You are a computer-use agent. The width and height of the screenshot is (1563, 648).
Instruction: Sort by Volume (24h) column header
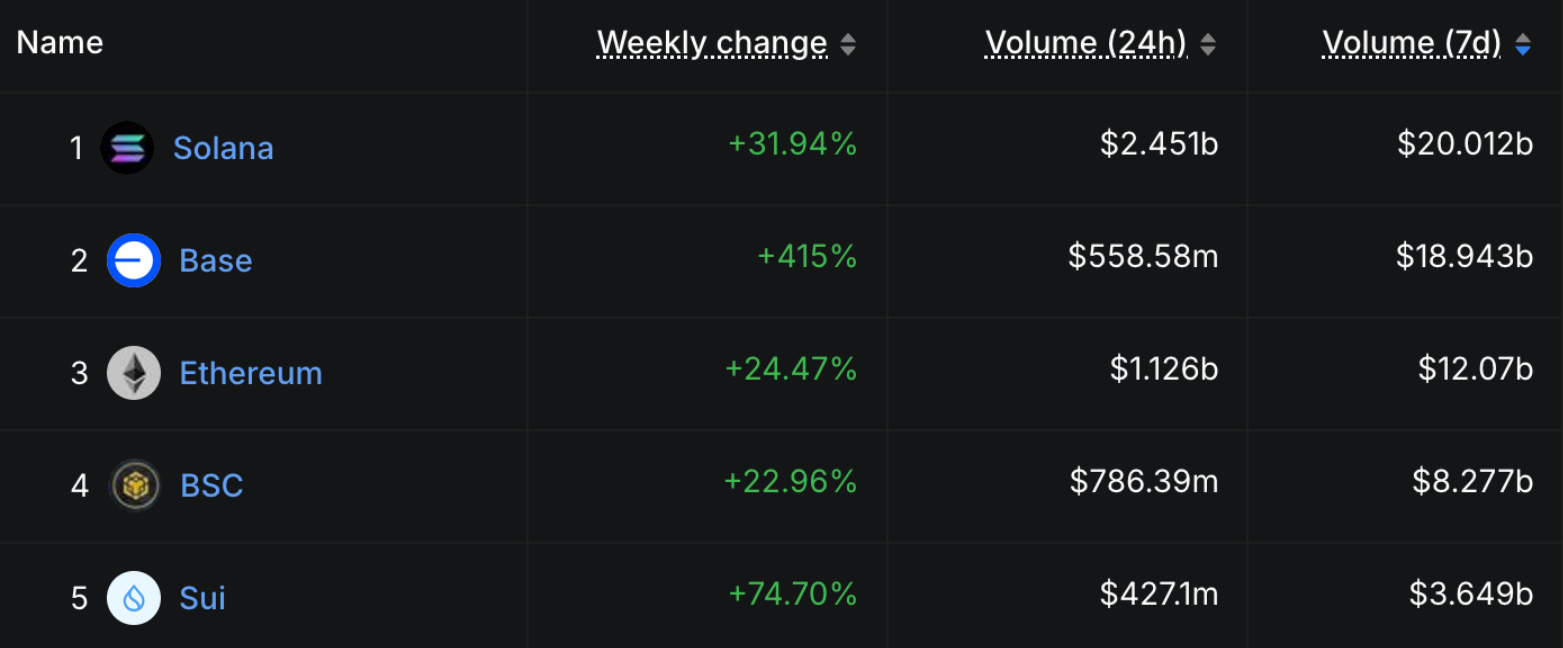tap(1086, 43)
